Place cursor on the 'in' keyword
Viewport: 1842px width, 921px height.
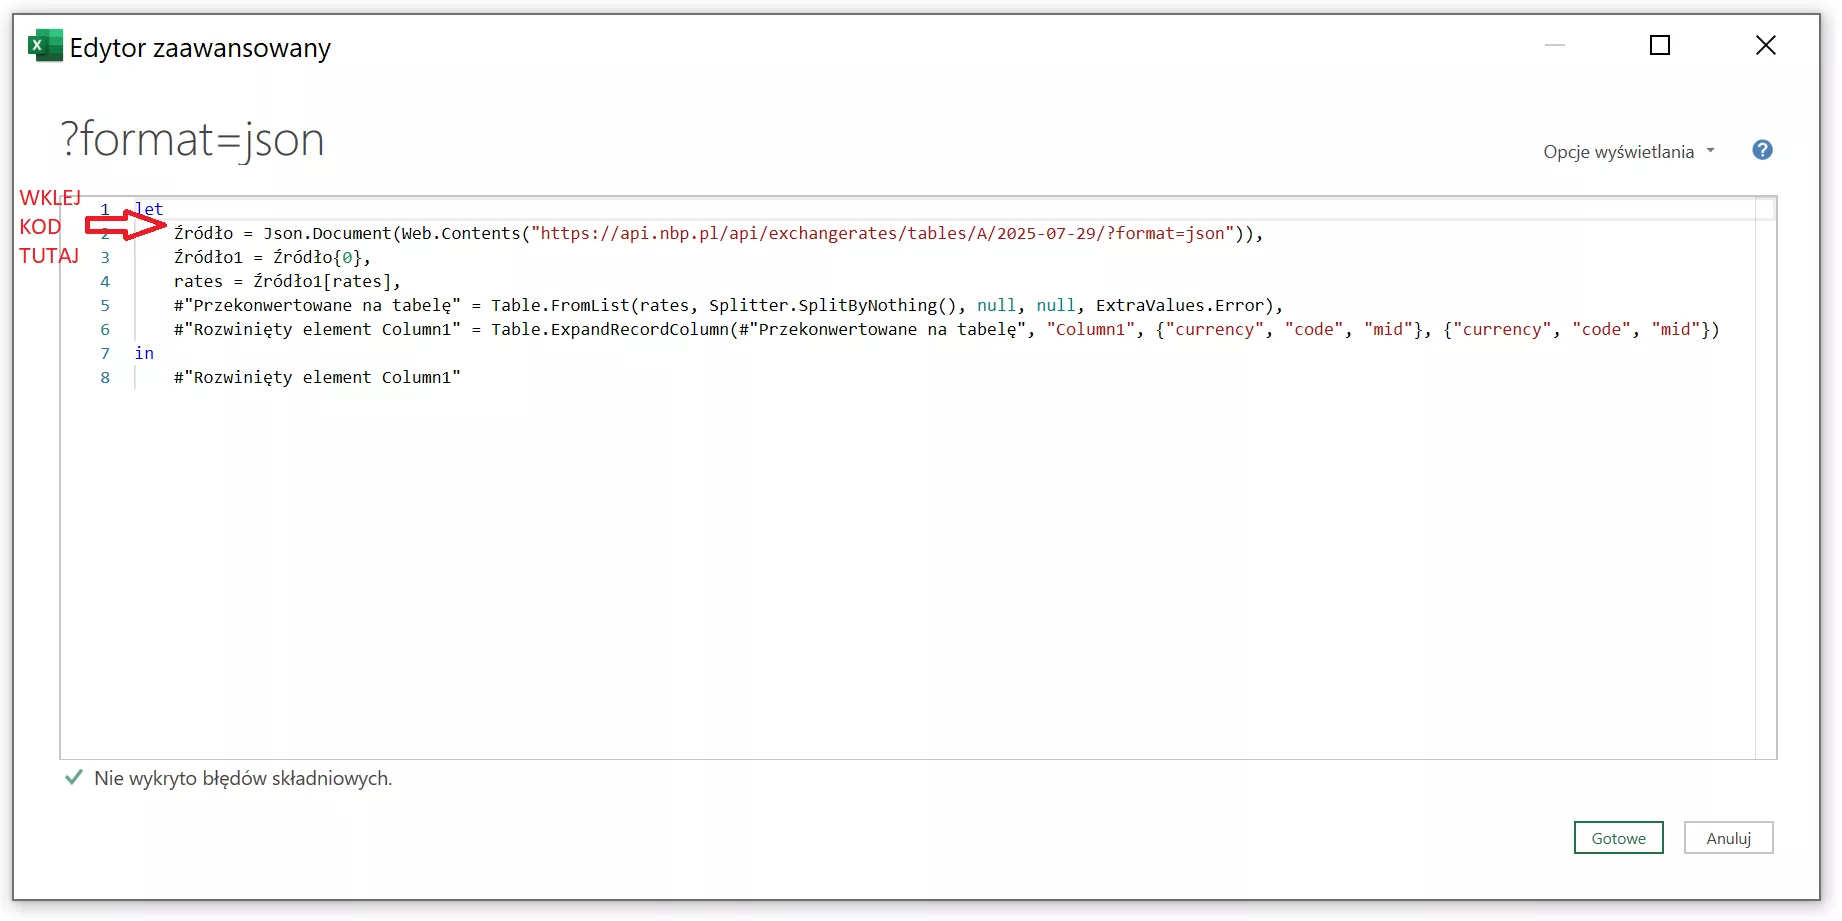(x=144, y=354)
